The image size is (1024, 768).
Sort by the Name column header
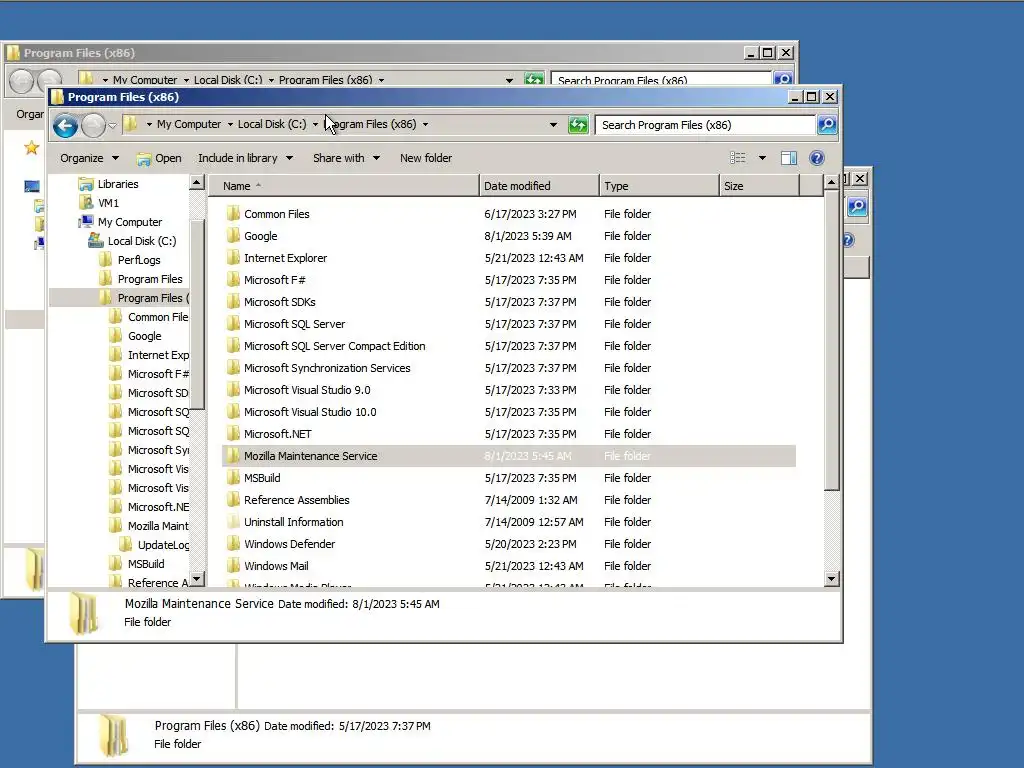(x=344, y=186)
